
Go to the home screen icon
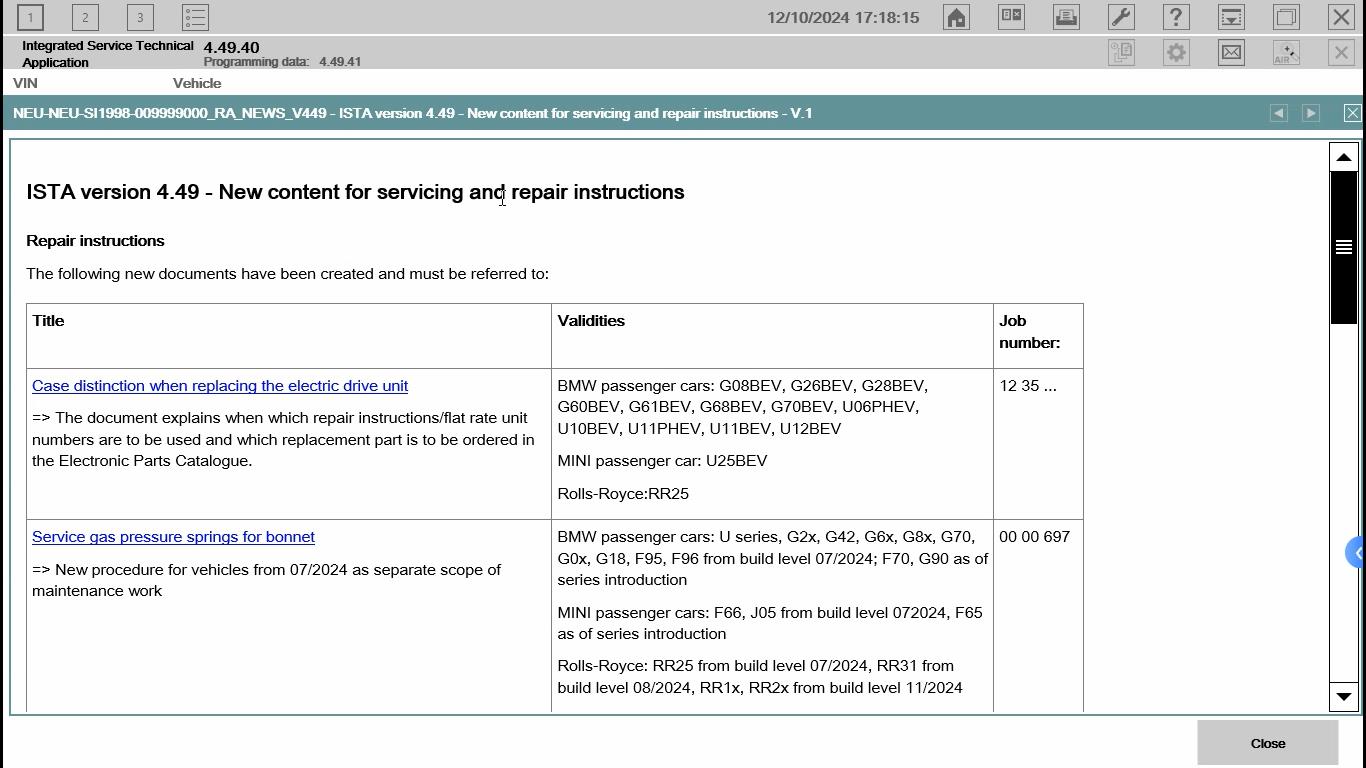point(956,17)
